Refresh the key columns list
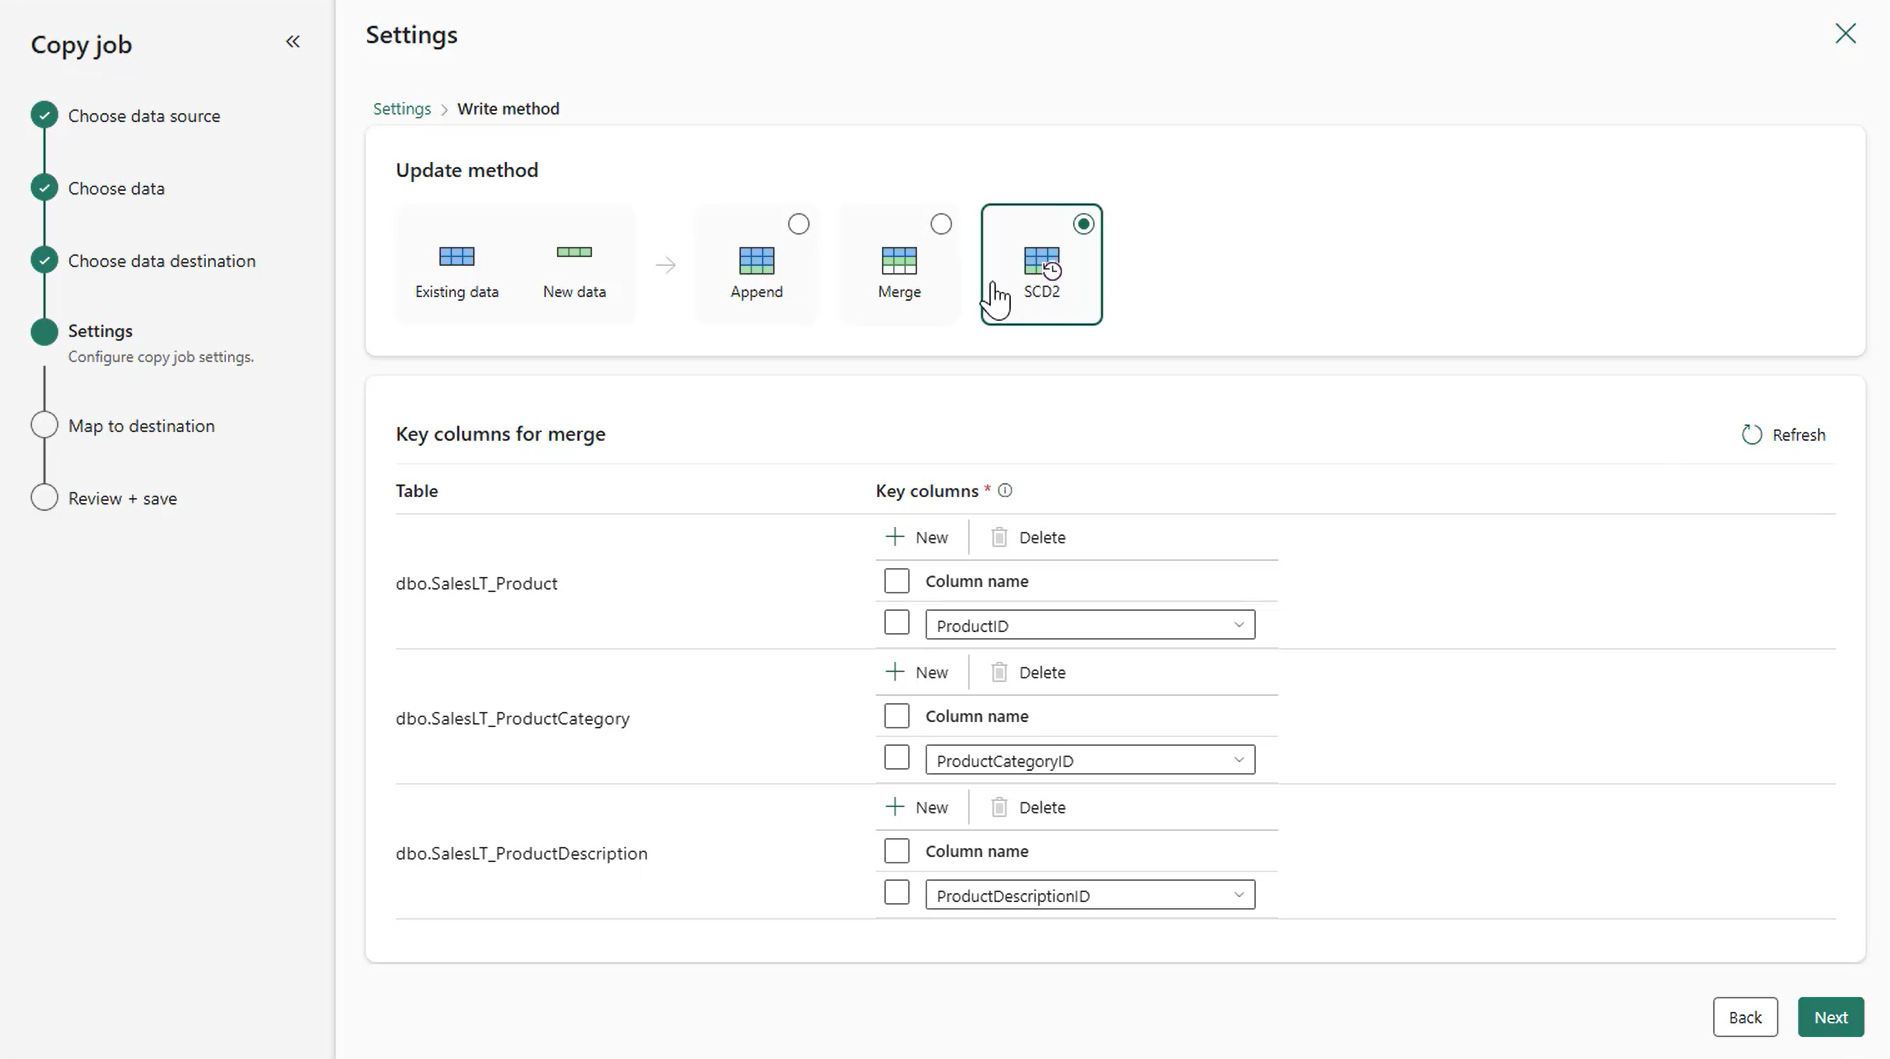This screenshot has height=1059, width=1890. pyautogui.click(x=1784, y=434)
